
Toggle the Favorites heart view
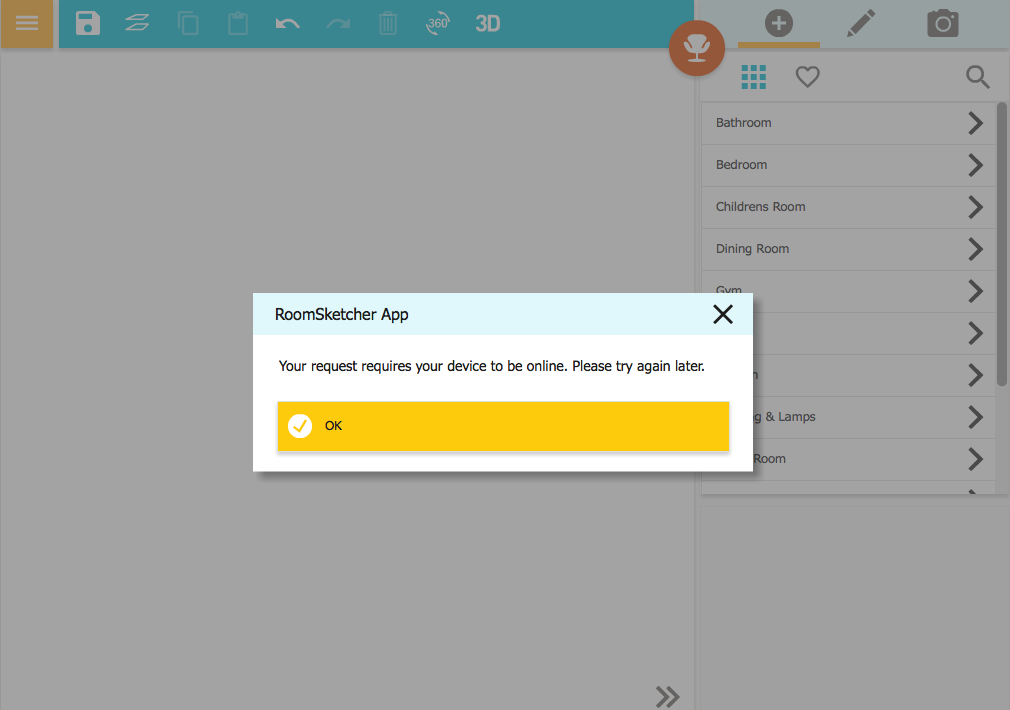[x=807, y=77]
